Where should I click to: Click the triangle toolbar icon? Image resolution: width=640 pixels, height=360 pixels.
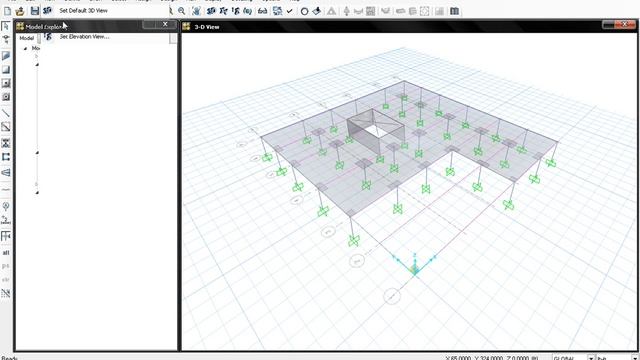coord(331,11)
